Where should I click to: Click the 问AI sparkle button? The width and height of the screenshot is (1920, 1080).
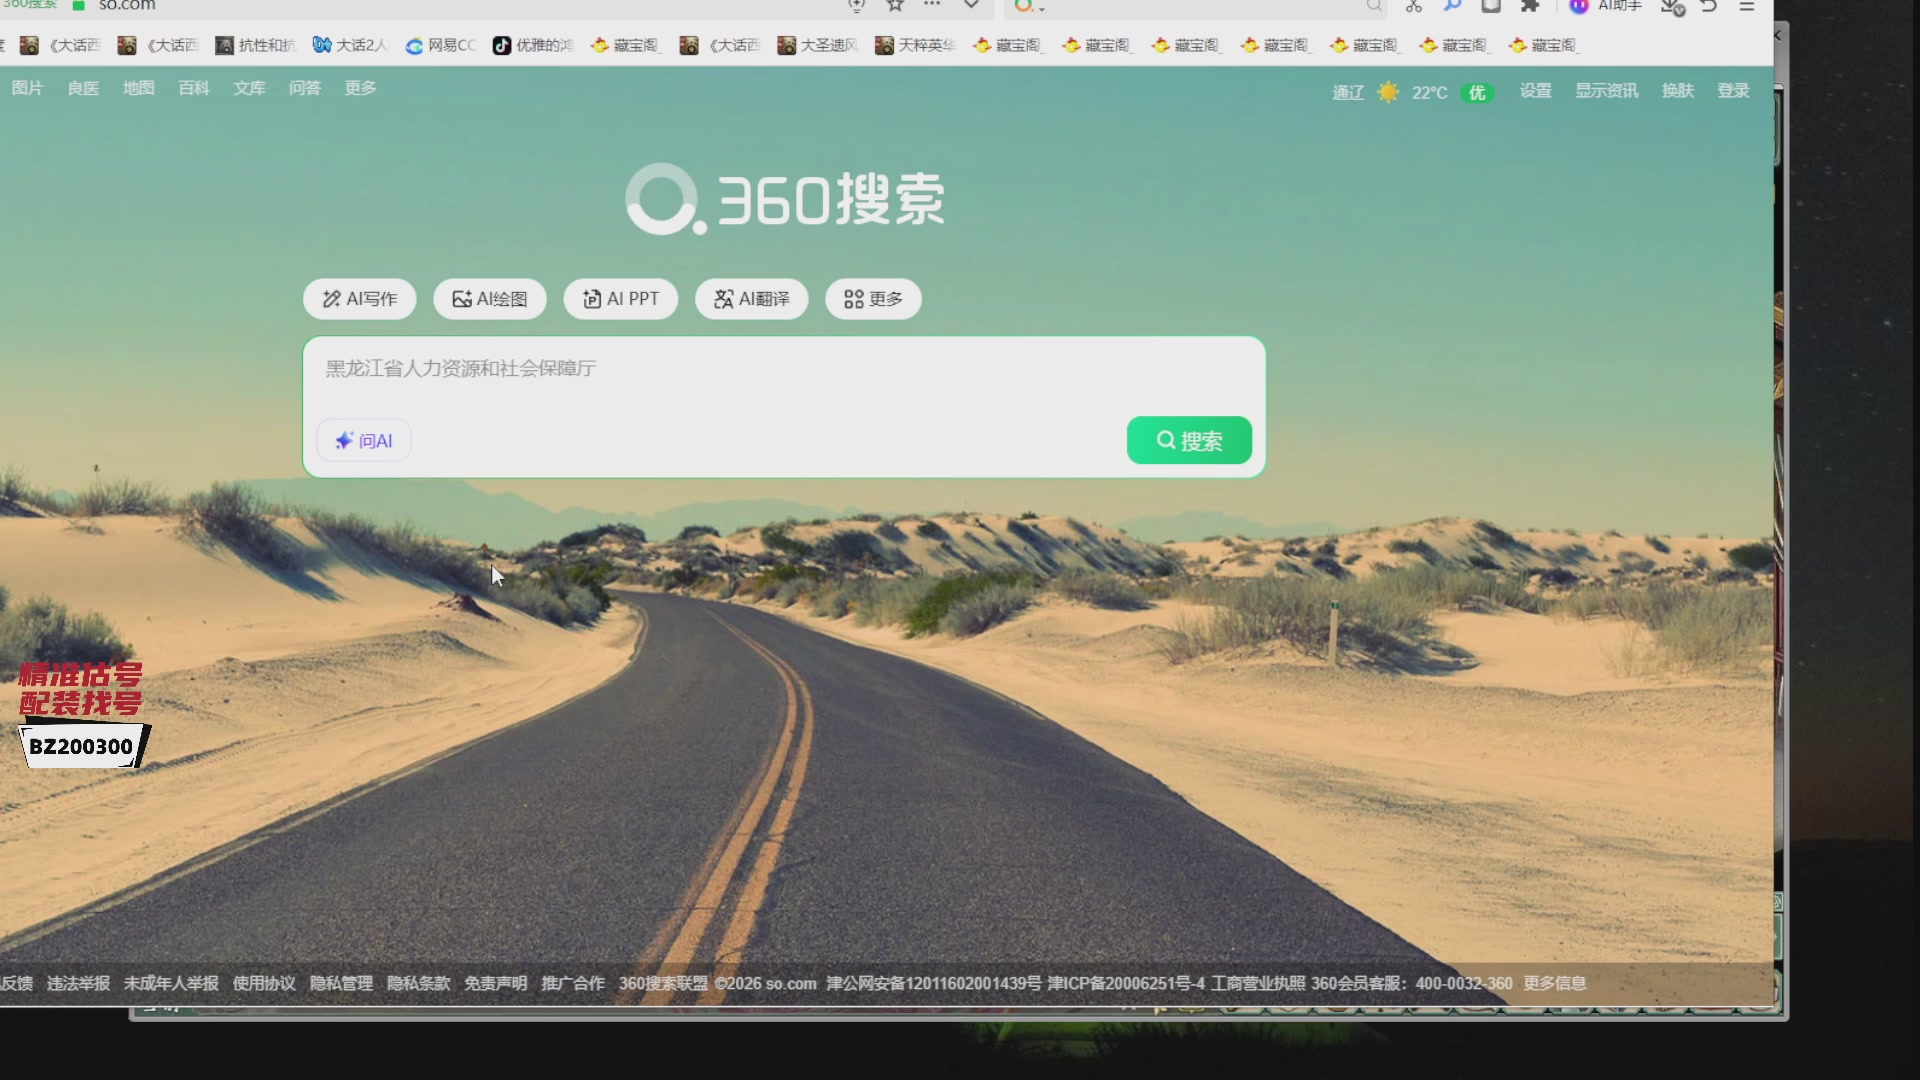tap(363, 441)
